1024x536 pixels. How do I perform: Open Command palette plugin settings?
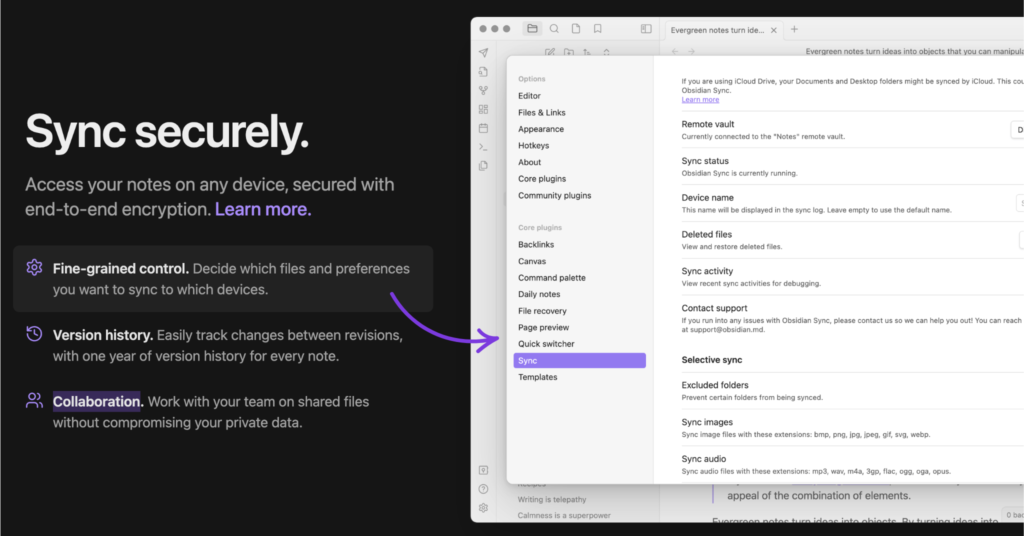pyautogui.click(x=552, y=277)
